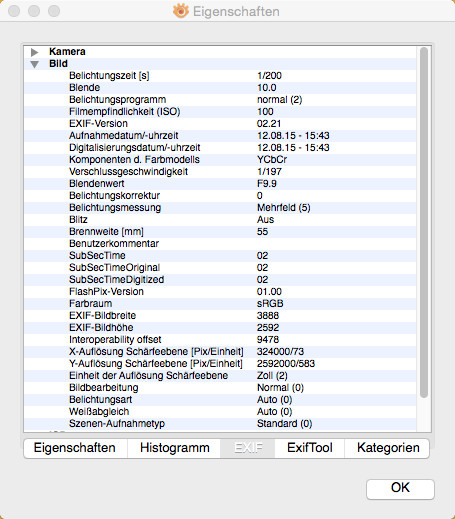Expand the Kamera section triangle
This screenshot has width=455, height=519.
(x=34, y=52)
